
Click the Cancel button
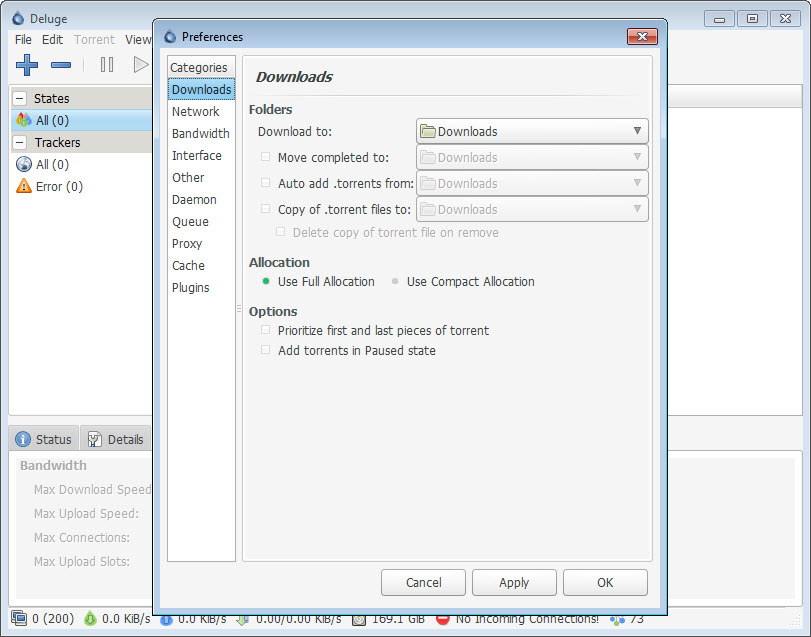click(x=424, y=583)
